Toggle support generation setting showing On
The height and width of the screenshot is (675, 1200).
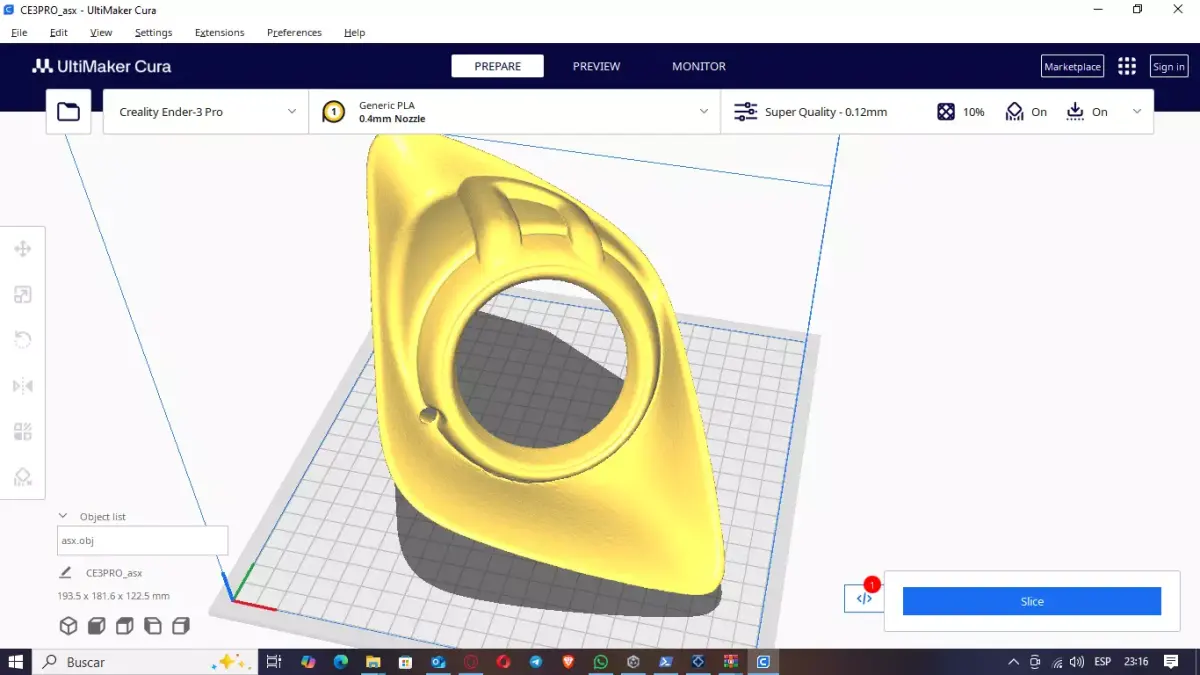[1025, 112]
